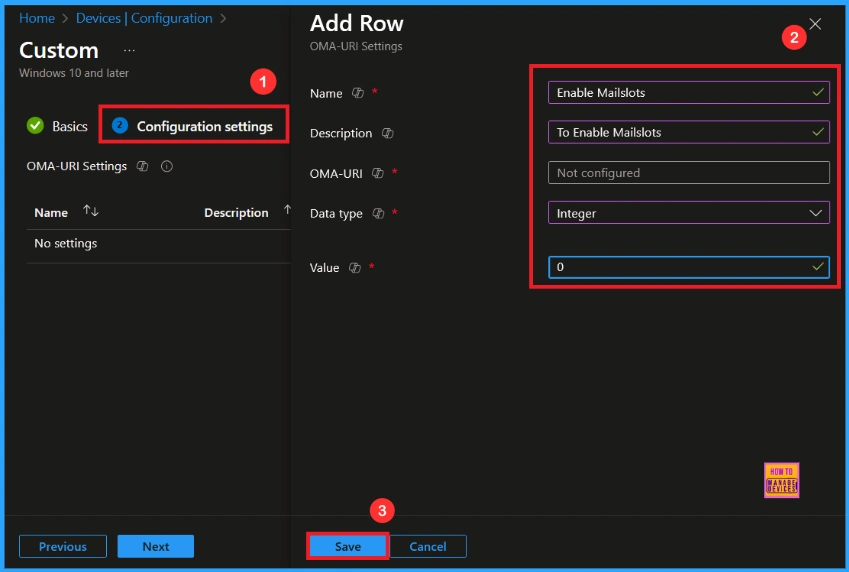Image resolution: width=849 pixels, height=572 pixels.
Task: Click the info icon beside Name label
Action: click(358, 93)
